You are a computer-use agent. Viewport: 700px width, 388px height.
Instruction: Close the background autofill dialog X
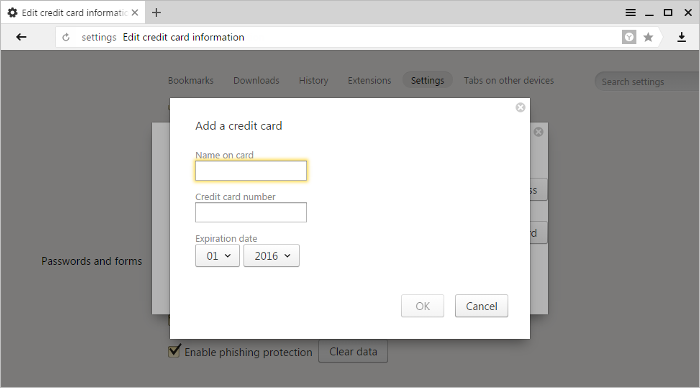point(538,132)
